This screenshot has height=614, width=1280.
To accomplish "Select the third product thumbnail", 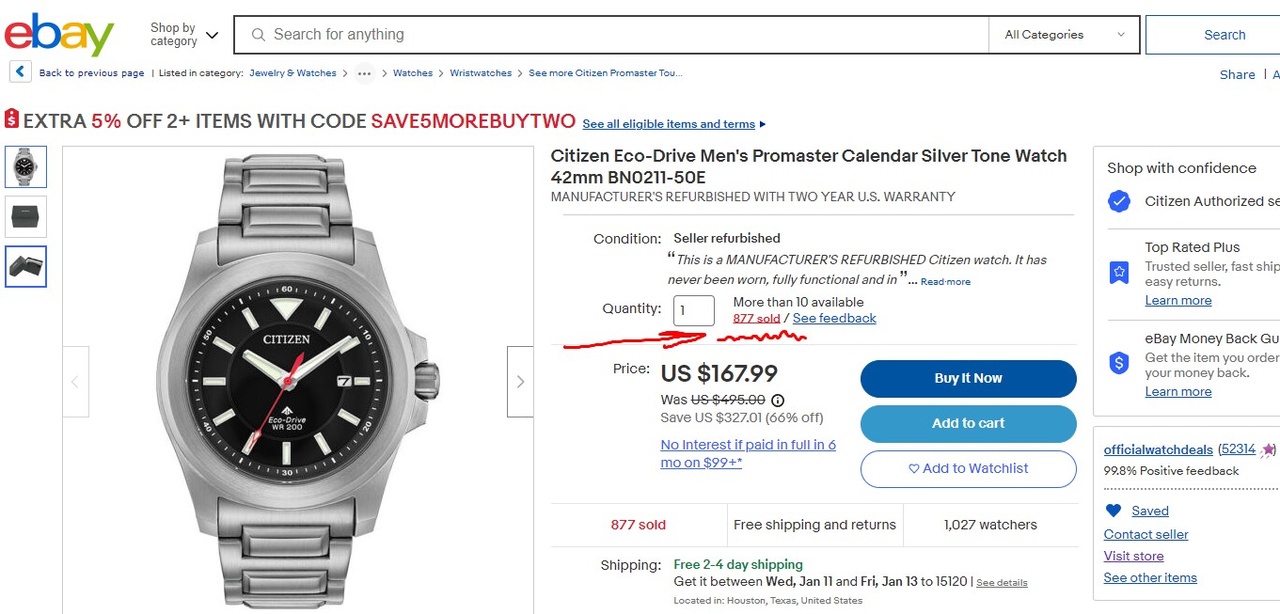I will click(x=26, y=266).
